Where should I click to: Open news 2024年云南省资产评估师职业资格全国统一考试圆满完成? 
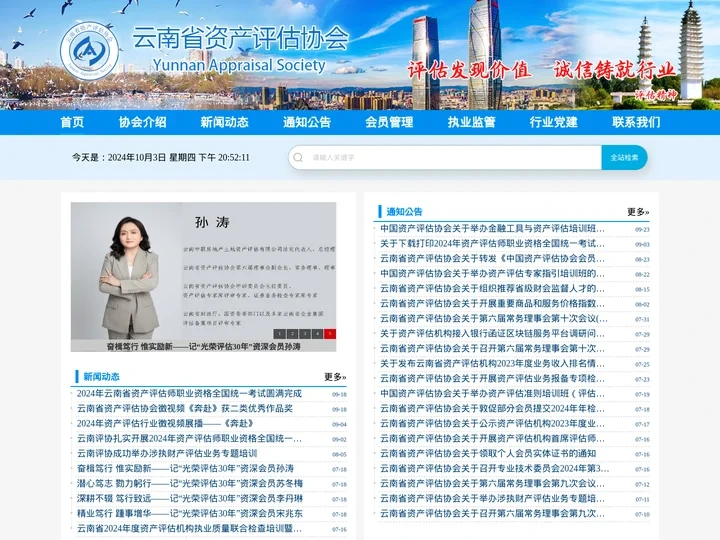(189, 394)
